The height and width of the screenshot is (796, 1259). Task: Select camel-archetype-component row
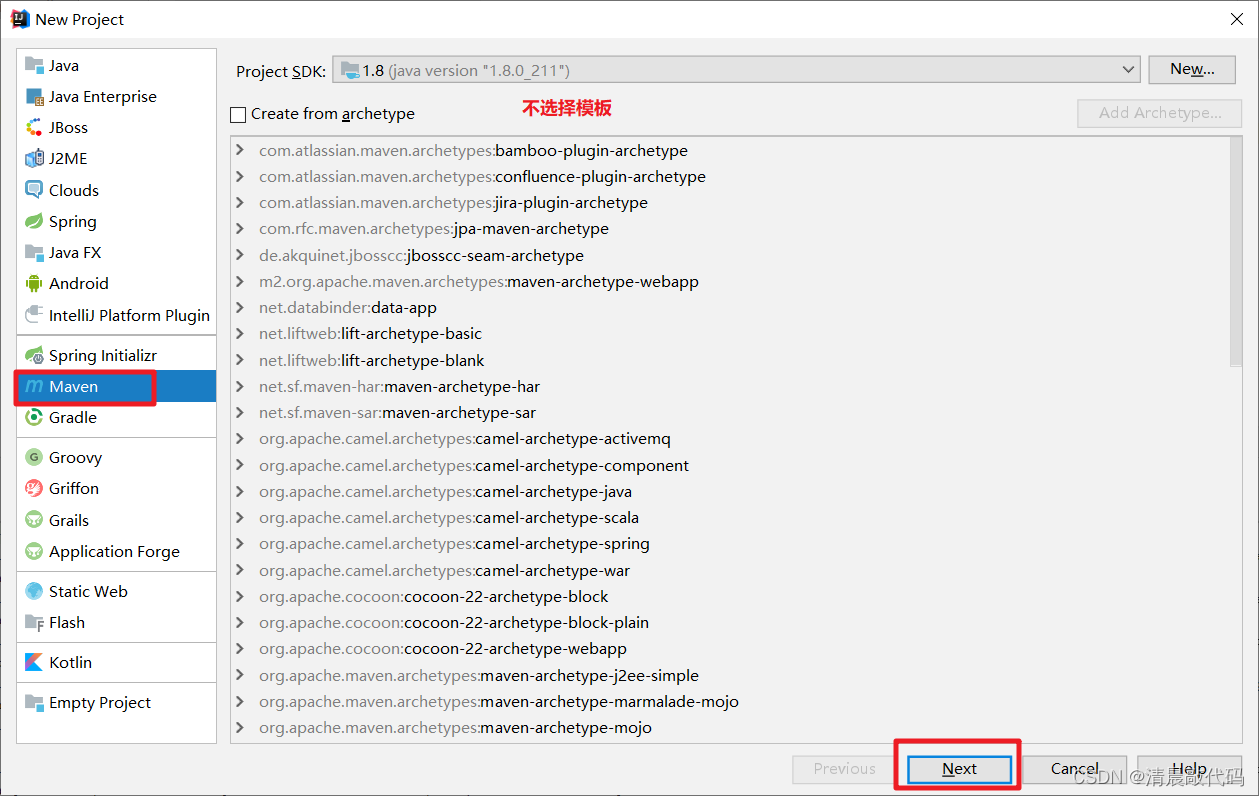[729, 466]
